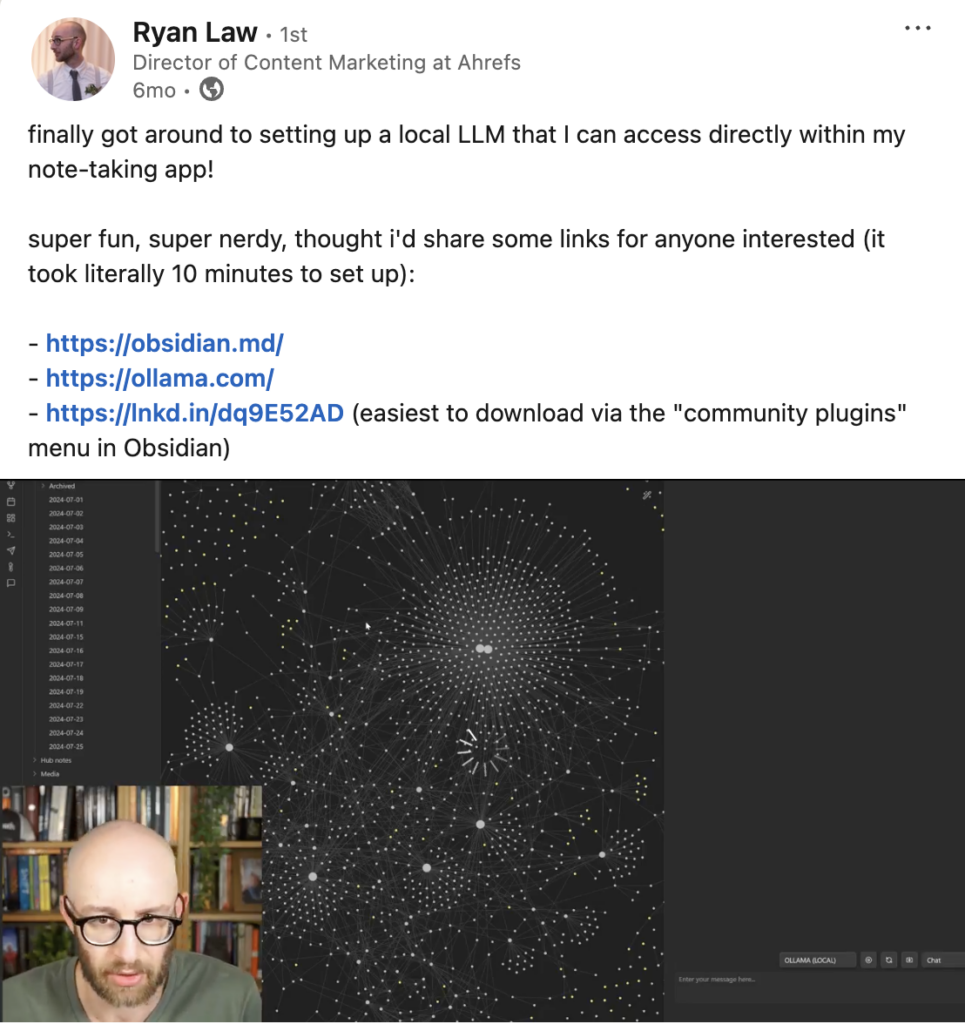Click the refresh icon beside the Ollama selector
This screenshot has width=965, height=1024.
[x=889, y=960]
